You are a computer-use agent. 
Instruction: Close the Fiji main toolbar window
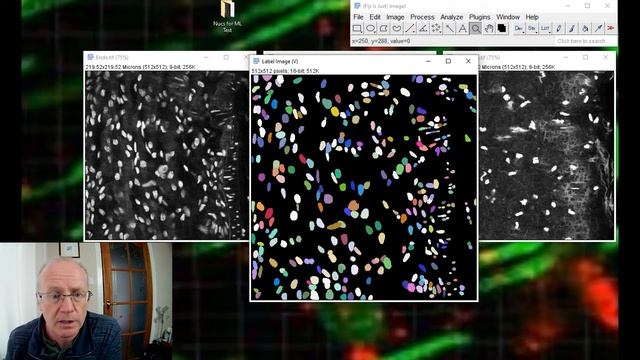pos(607,6)
